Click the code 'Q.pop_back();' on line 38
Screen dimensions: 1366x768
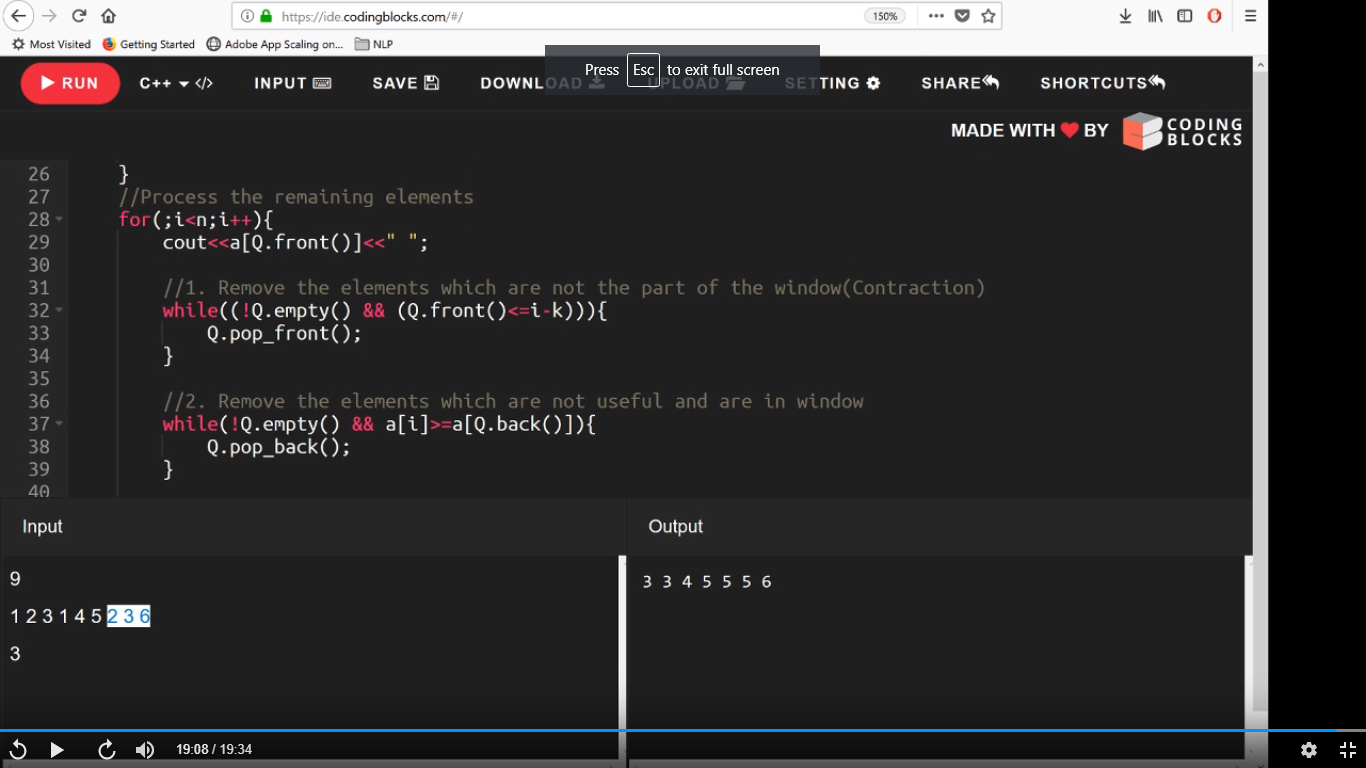click(279, 447)
